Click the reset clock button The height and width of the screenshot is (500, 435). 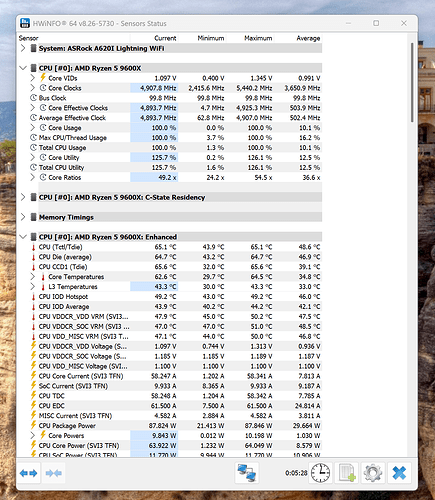coord(320,473)
